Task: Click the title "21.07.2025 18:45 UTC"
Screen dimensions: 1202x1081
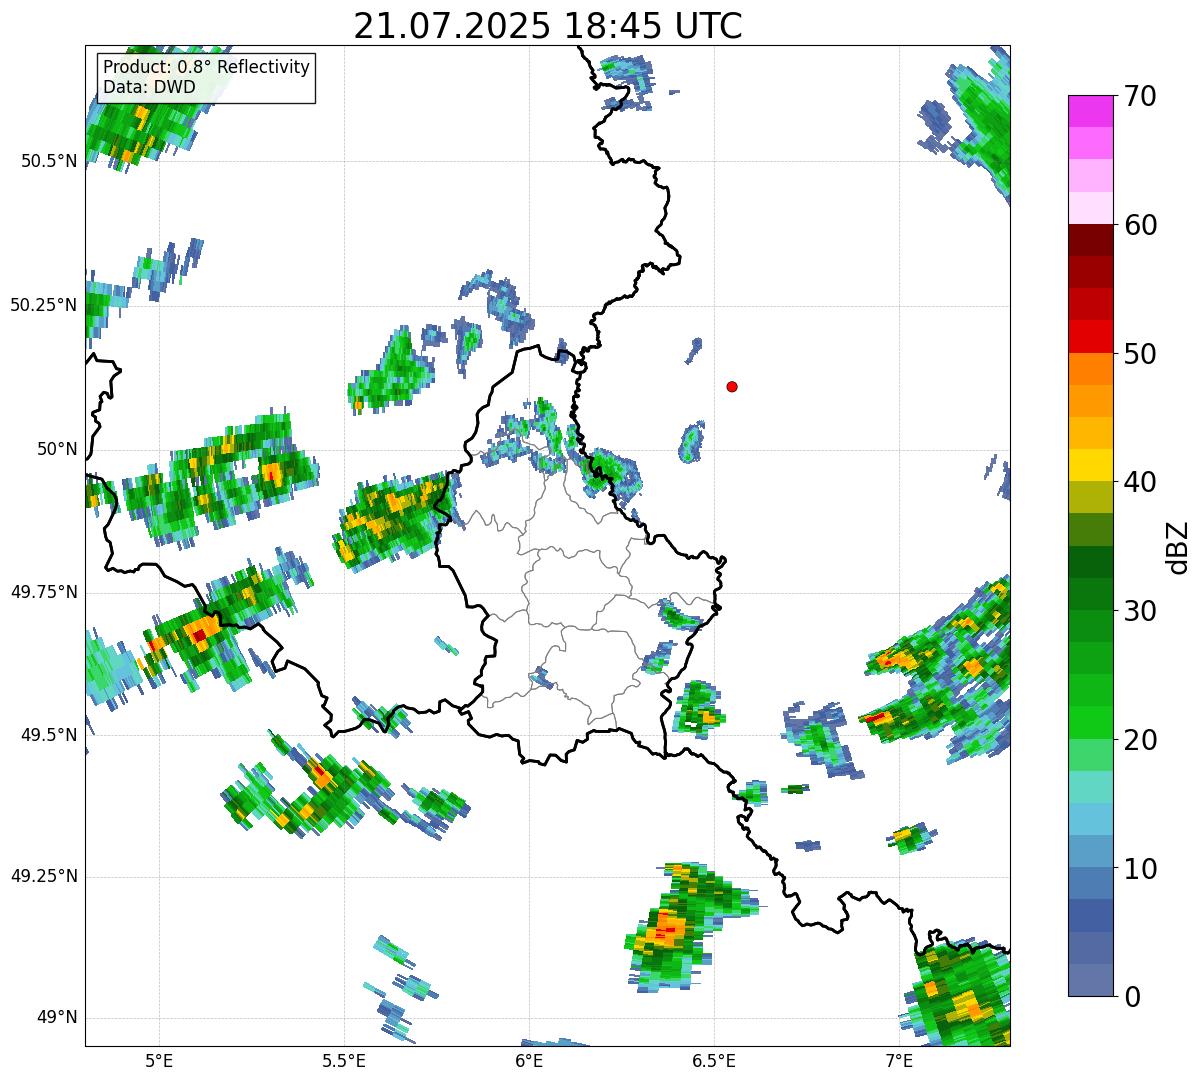Action: pos(548,25)
